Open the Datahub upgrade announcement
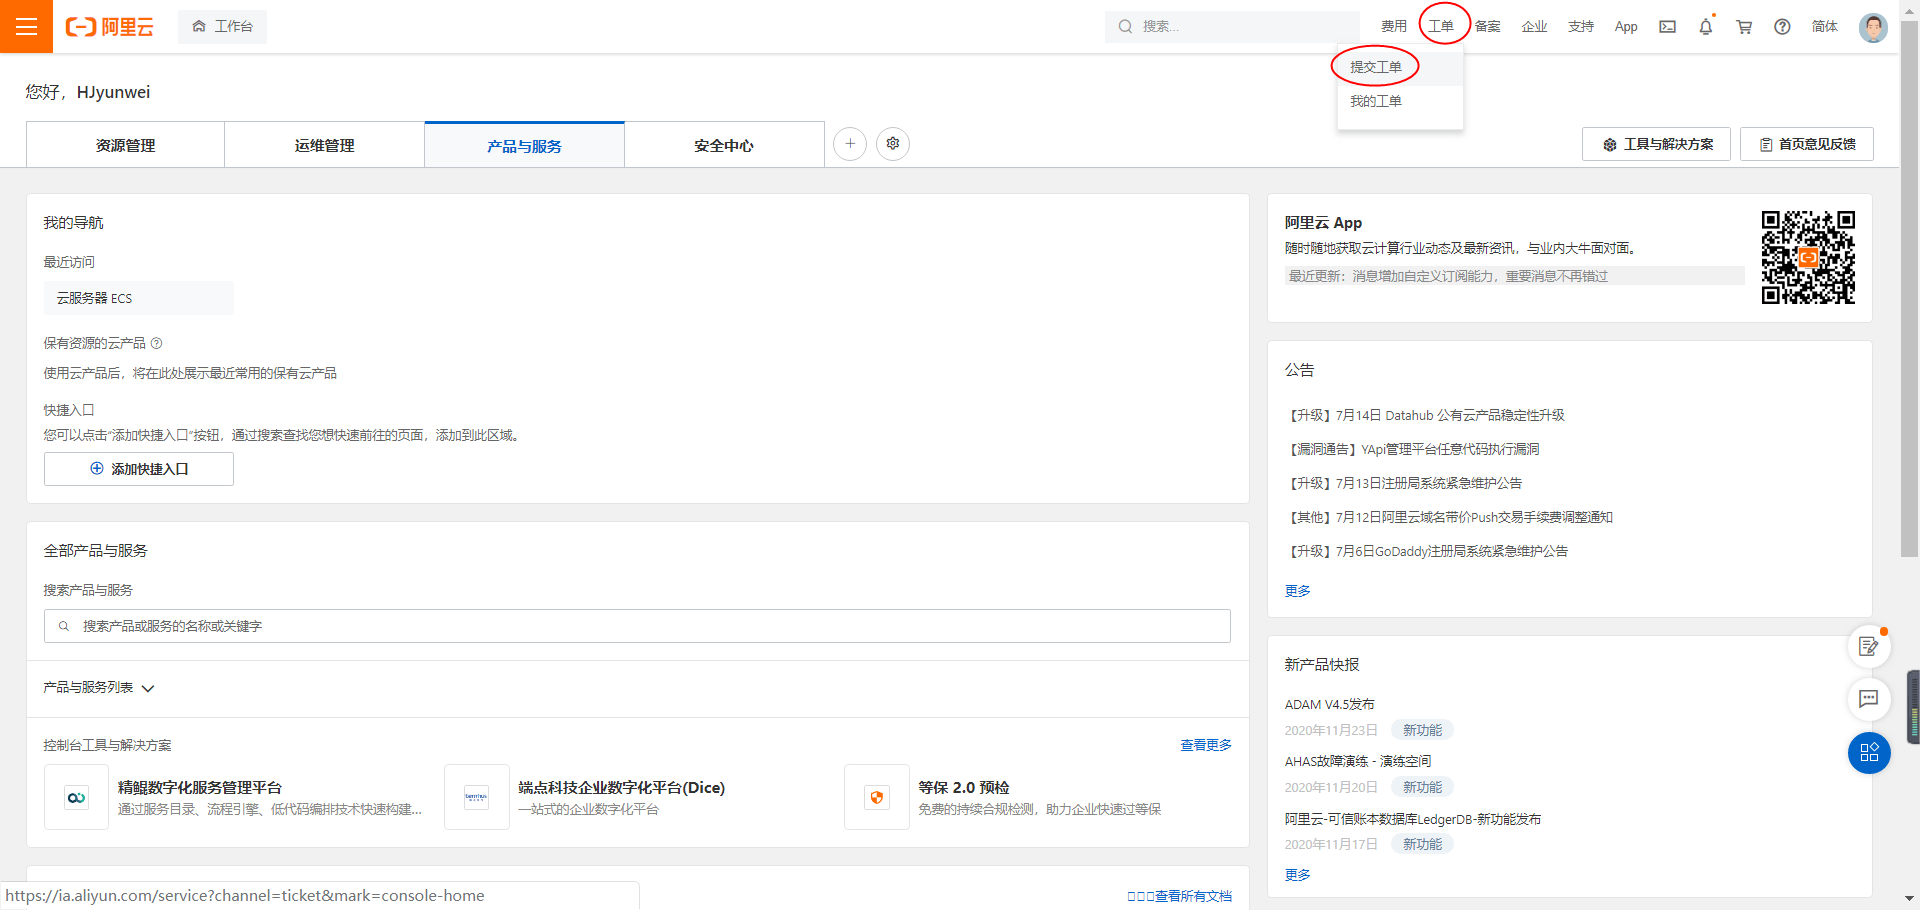Viewport: 1920px width, 910px height. (1425, 415)
